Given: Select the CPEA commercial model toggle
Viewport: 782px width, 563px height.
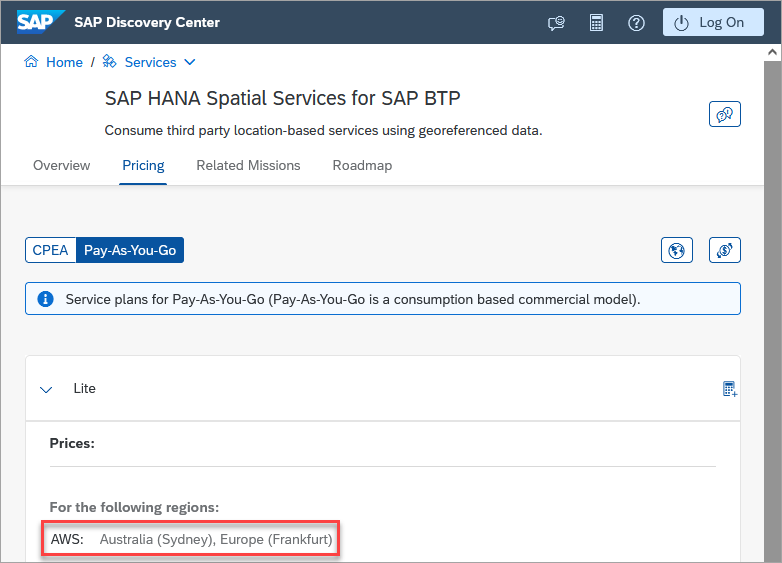Looking at the screenshot, I should 50,250.
